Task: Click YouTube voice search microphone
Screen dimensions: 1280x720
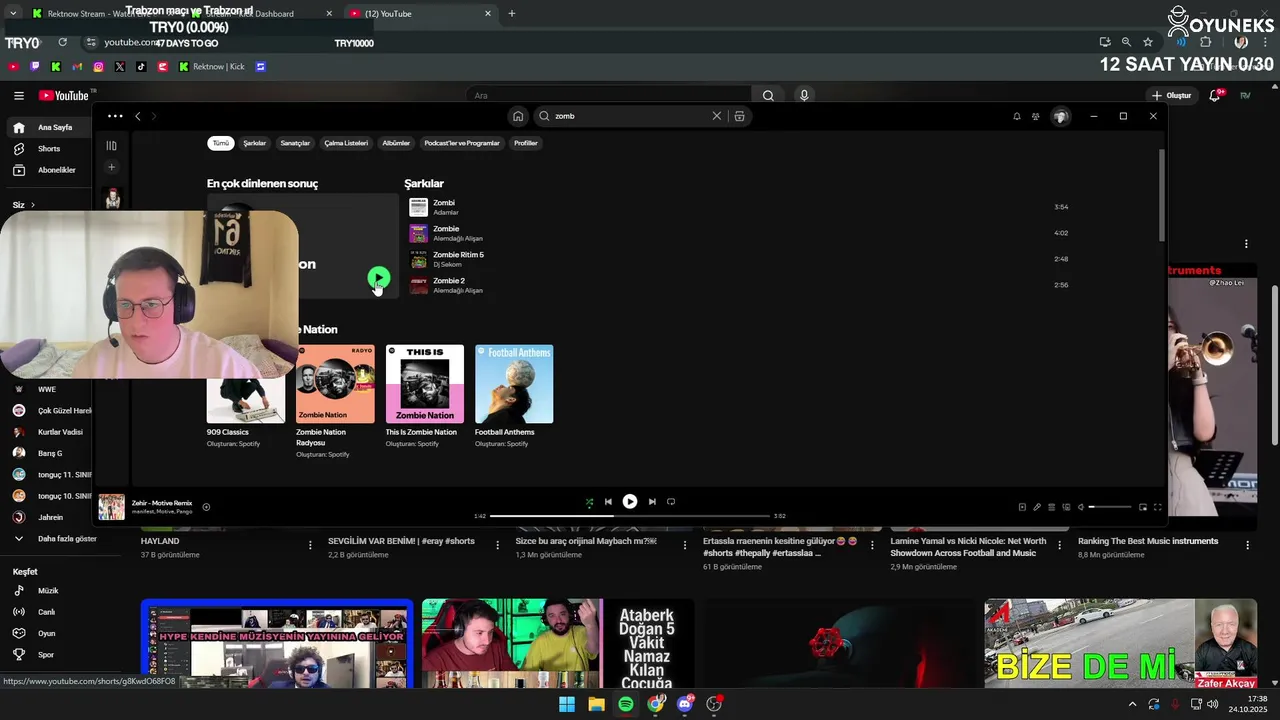Action: click(x=803, y=96)
